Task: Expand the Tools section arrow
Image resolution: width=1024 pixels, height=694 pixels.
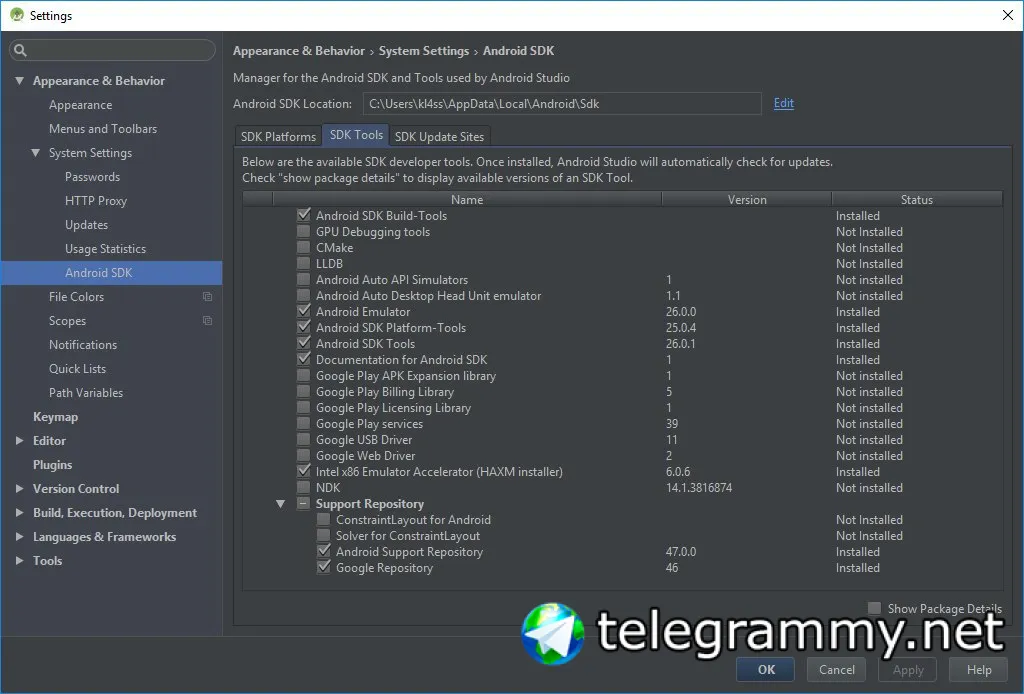Action: coord(20,560)
